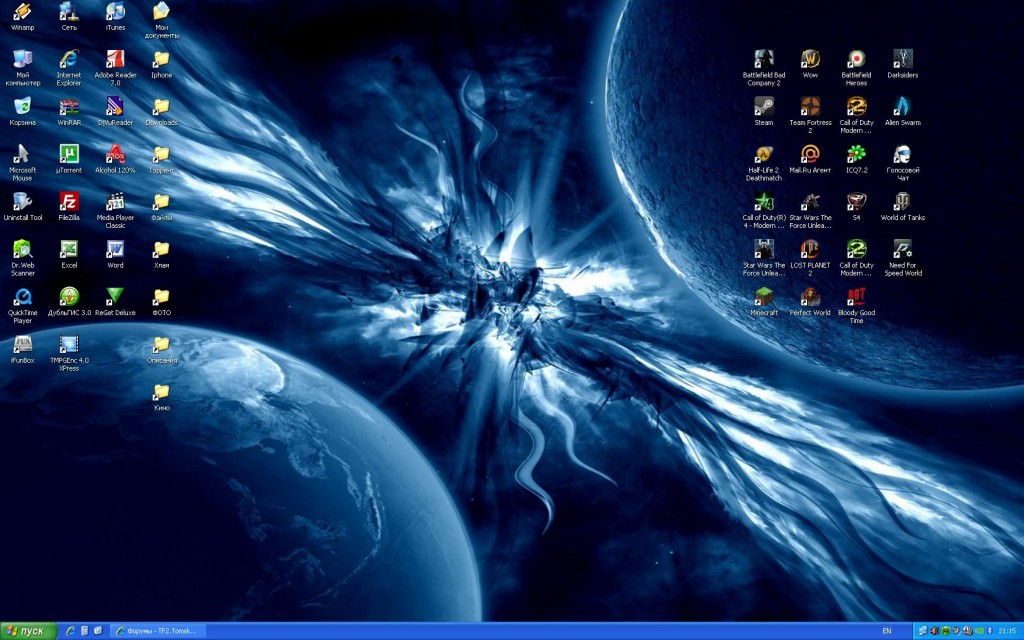Select the Корзина recycle bin
Screen dimensions: 1024x640
point(22,111)
